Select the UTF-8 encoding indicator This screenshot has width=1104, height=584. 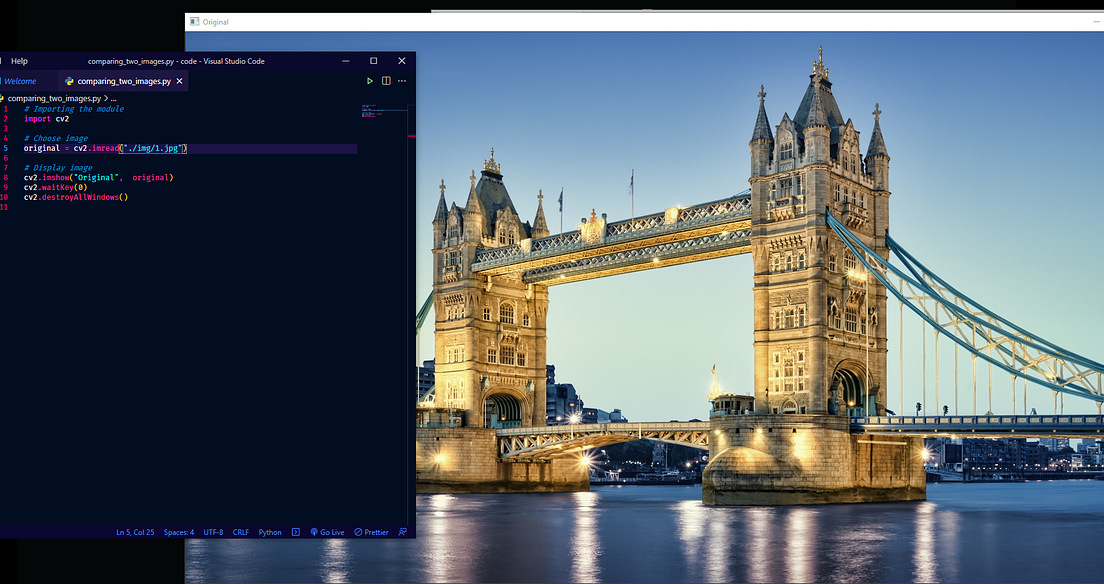213,533
